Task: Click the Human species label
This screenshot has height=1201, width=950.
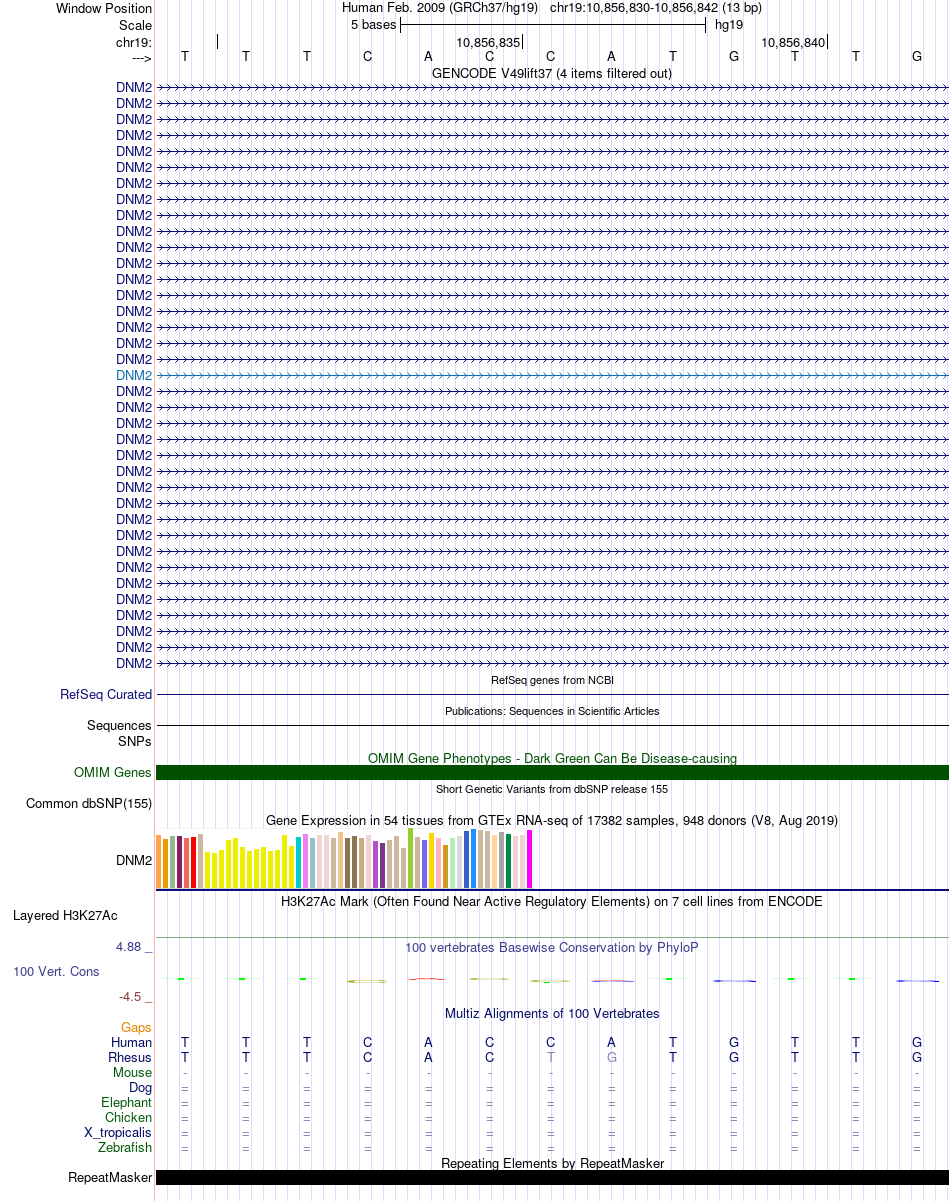Action: click(132, 1042)
